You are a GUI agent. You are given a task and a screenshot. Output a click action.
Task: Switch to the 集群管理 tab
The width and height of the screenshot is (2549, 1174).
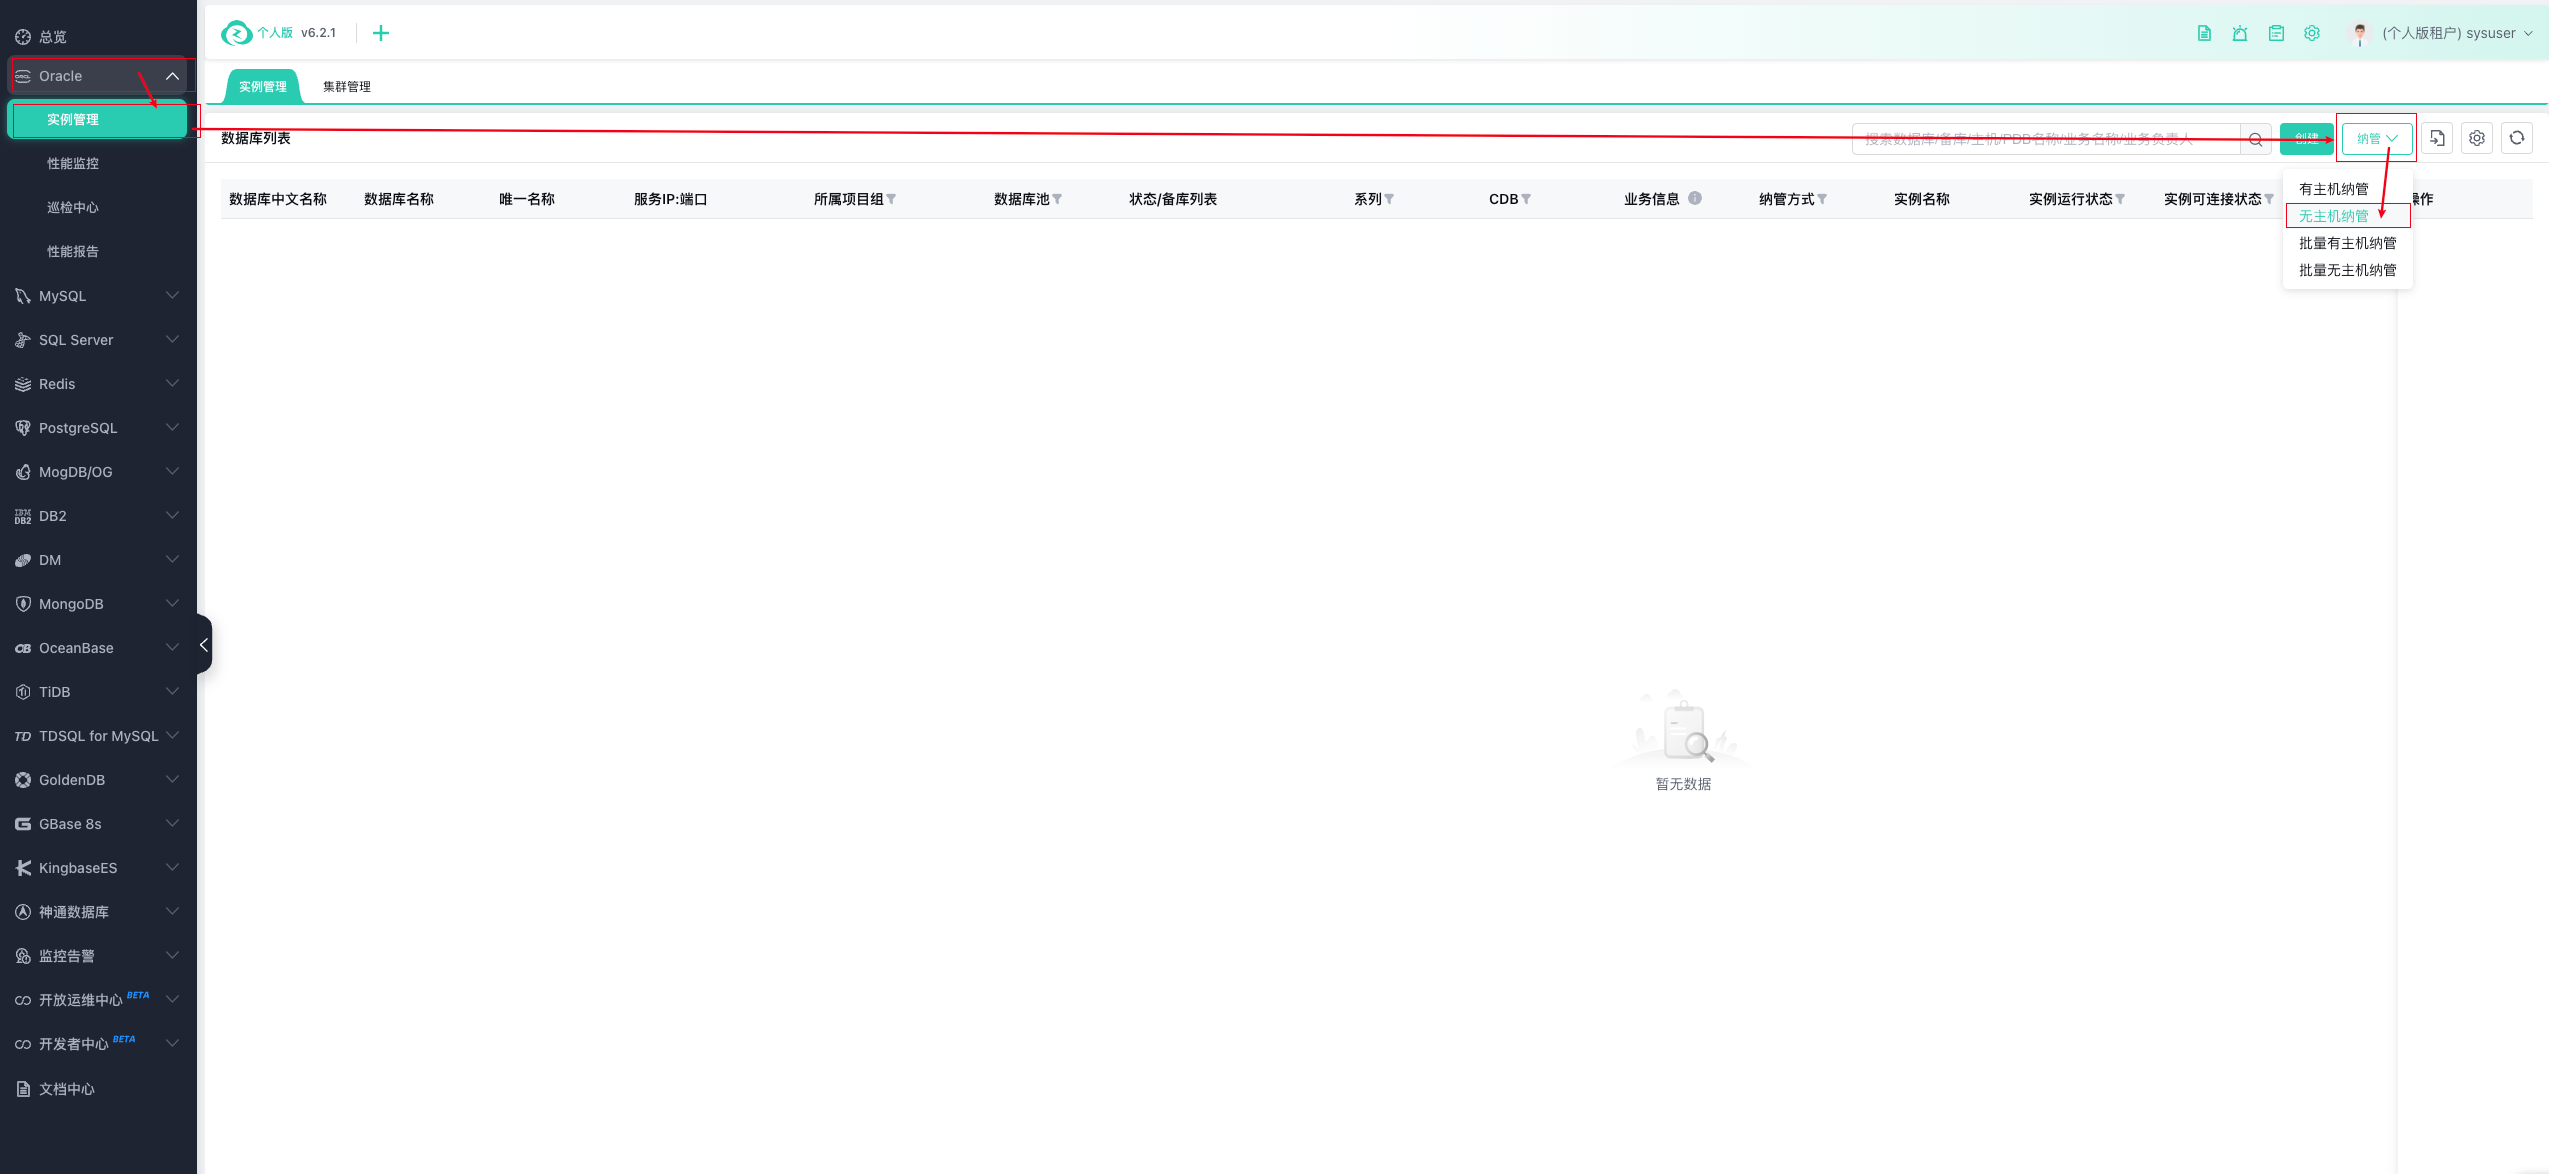[x=346, y=87]
